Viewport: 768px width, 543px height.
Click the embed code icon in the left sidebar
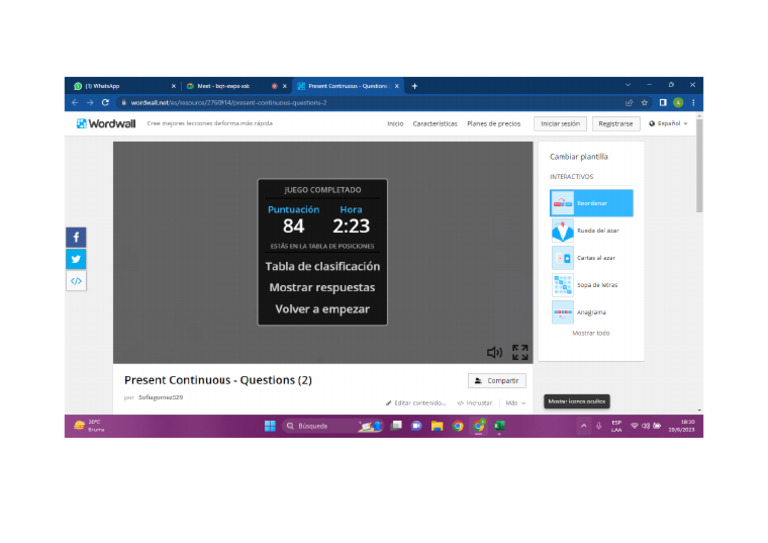(x=77, y=281)
